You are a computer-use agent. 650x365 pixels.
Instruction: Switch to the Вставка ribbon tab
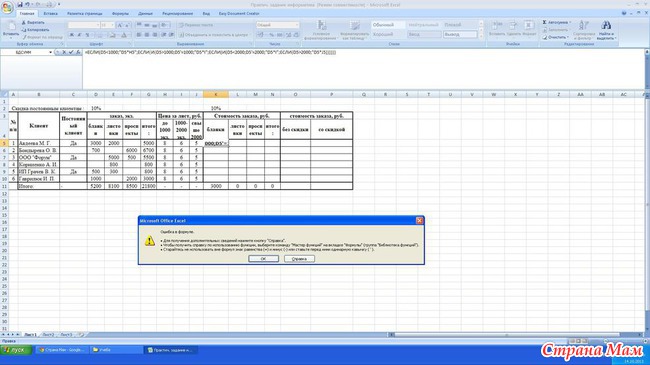[51, 14]
